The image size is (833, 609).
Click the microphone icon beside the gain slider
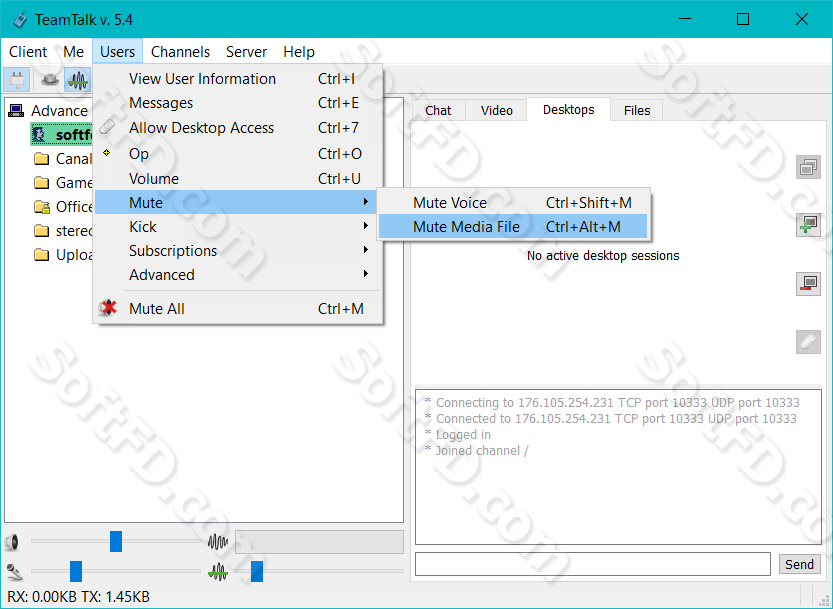pyautogui.click(x=14, y=572)
